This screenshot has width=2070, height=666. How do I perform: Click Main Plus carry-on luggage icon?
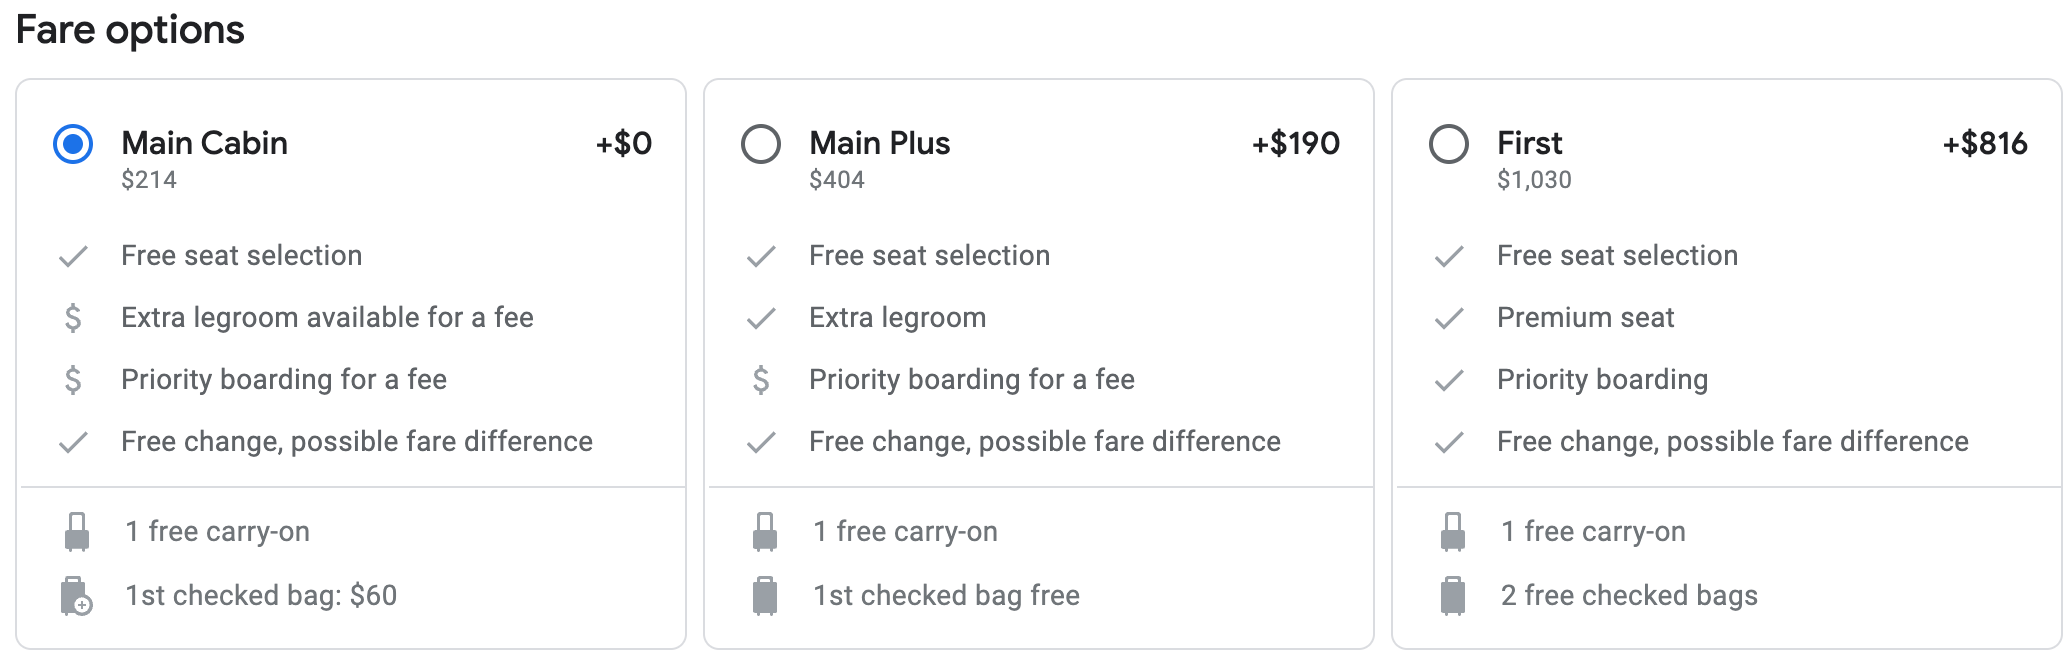pos(765,532)
